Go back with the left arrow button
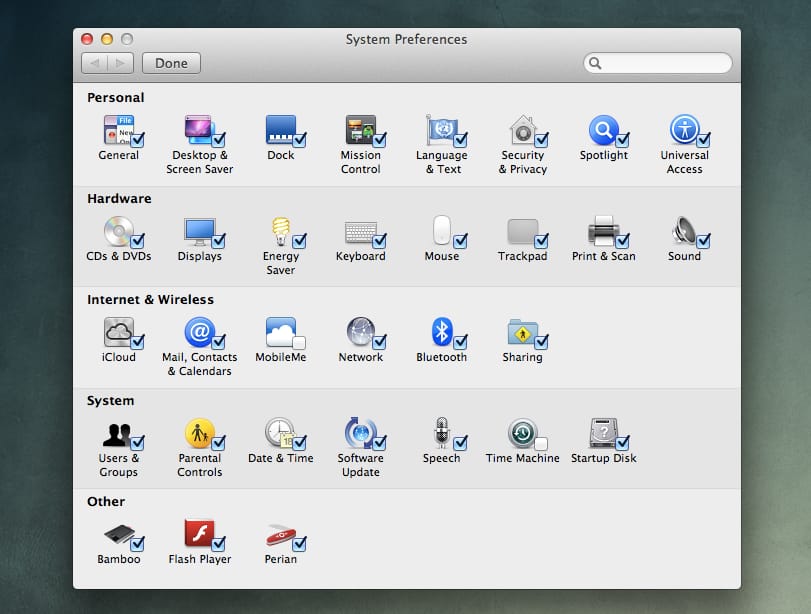This screenshot has height=614, width=811. [94, 63]
